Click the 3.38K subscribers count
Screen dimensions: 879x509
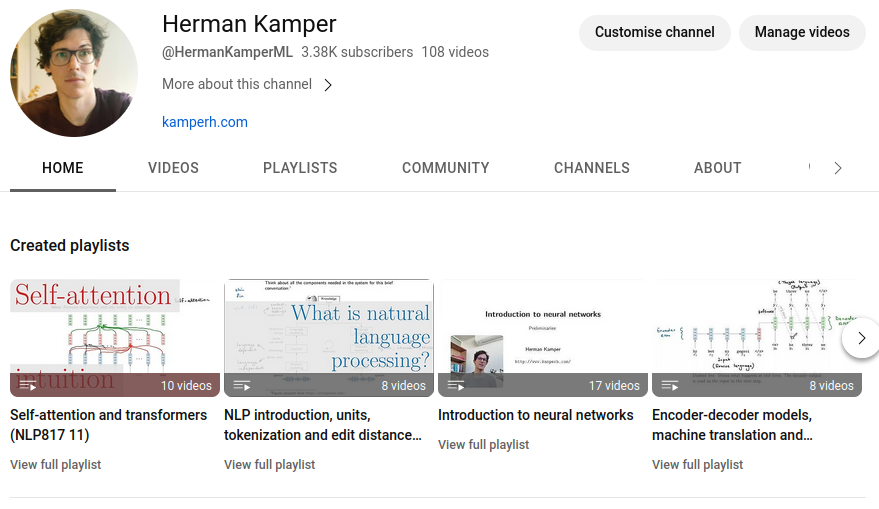(x=357, y=52)
